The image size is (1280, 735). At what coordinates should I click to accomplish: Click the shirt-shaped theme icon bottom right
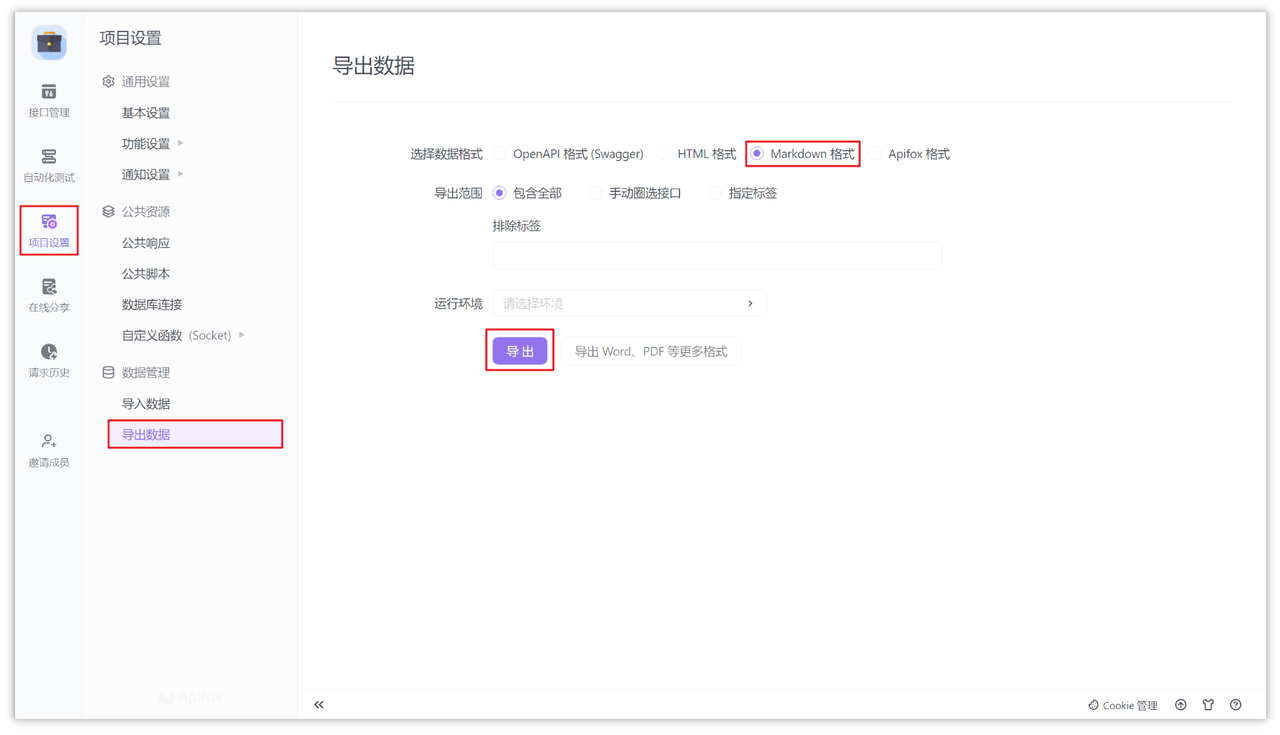tap(1208, 704)
